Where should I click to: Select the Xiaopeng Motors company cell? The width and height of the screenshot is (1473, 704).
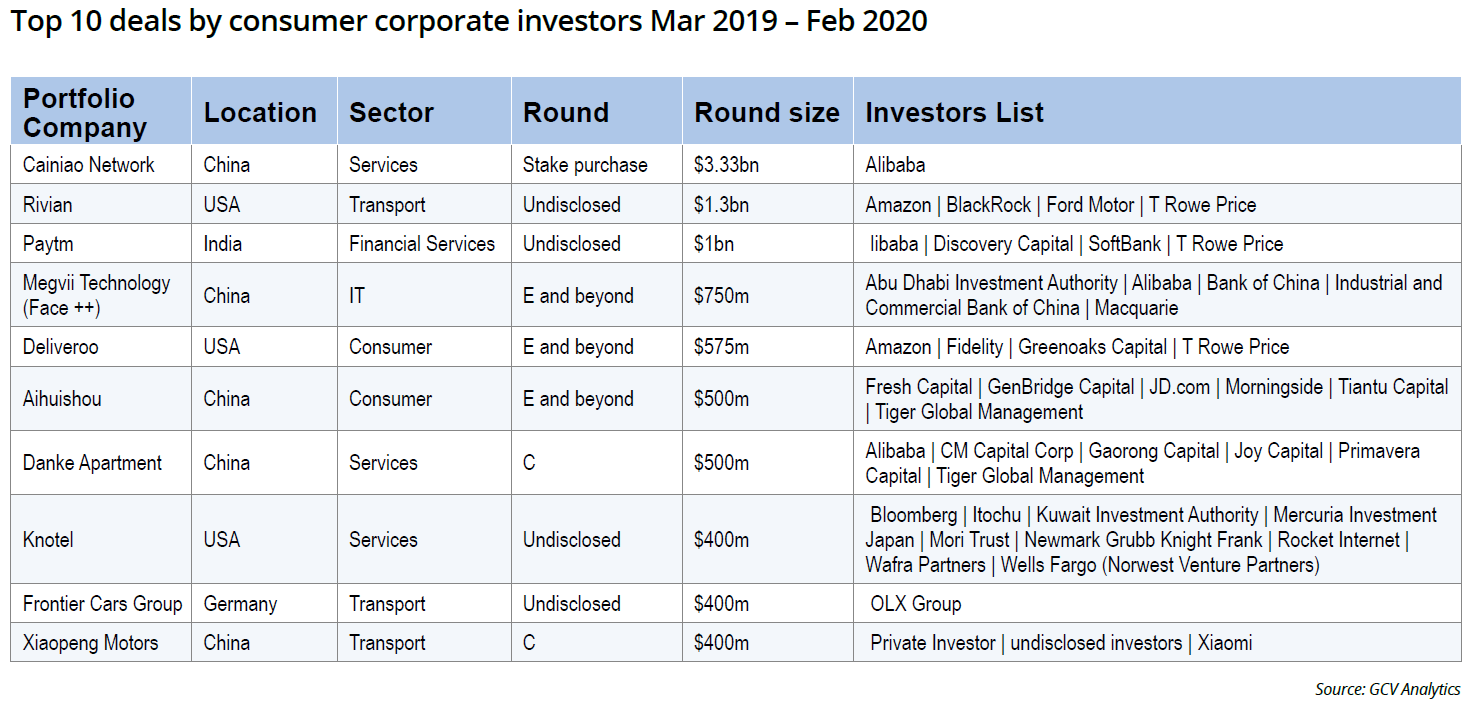[x=90, y=643]
